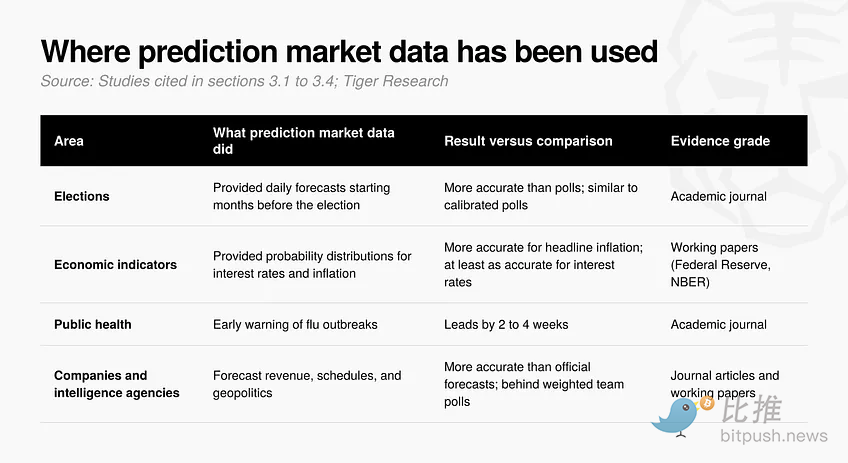Select the Elections row label
Viewport: 848px width, 463px height.
tap(82, 196)
